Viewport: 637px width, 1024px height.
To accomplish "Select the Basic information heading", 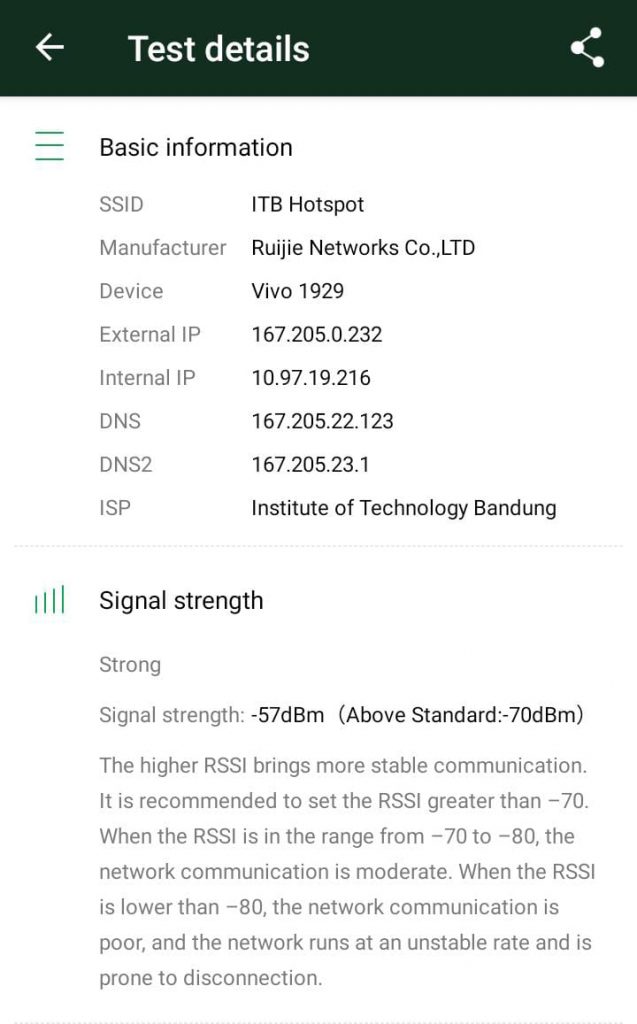I will (x=196, y=147).
